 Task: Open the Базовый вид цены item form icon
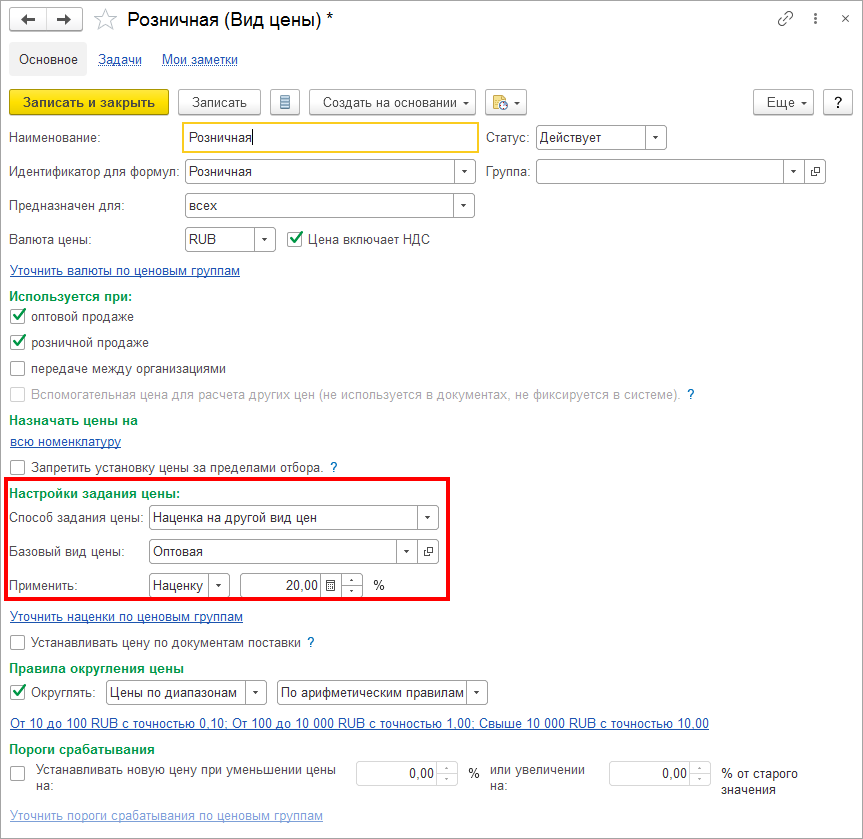point(427,551)
